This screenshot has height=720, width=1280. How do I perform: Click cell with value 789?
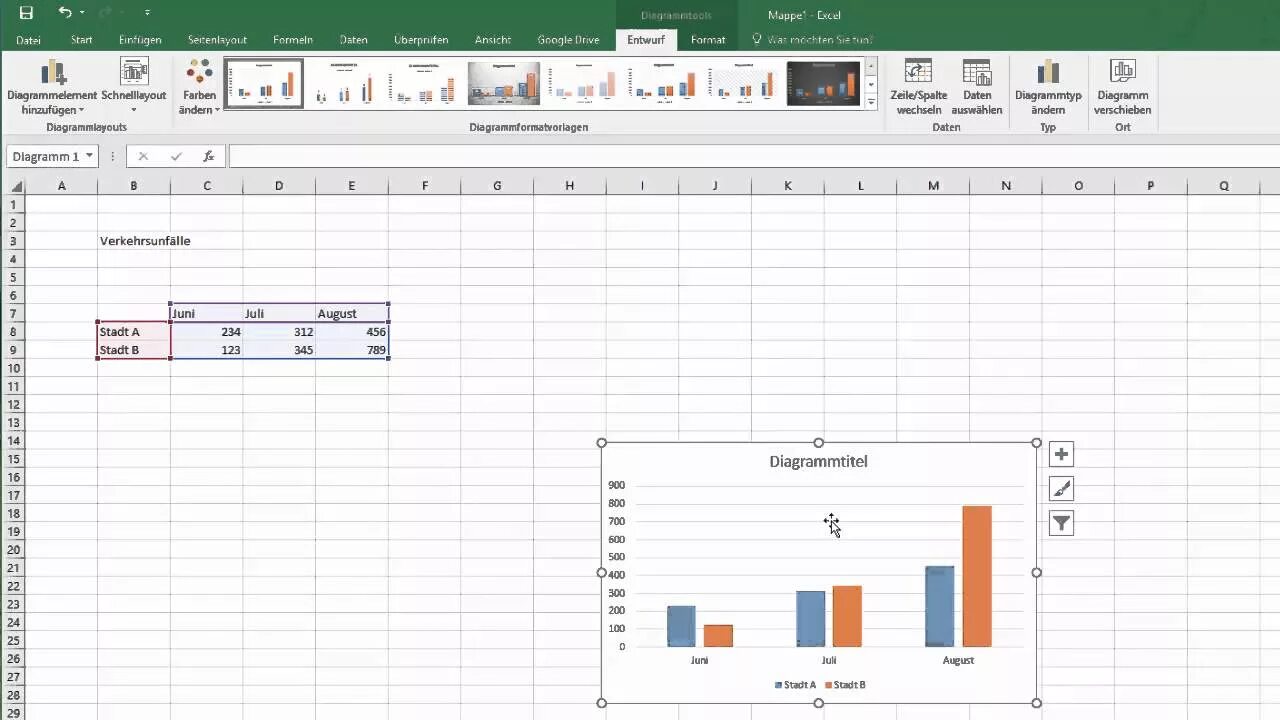351,350
